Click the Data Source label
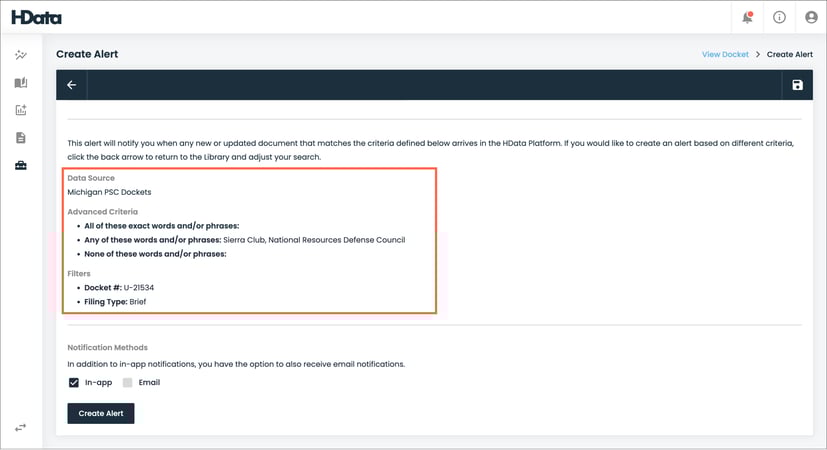 pos(91,178)
